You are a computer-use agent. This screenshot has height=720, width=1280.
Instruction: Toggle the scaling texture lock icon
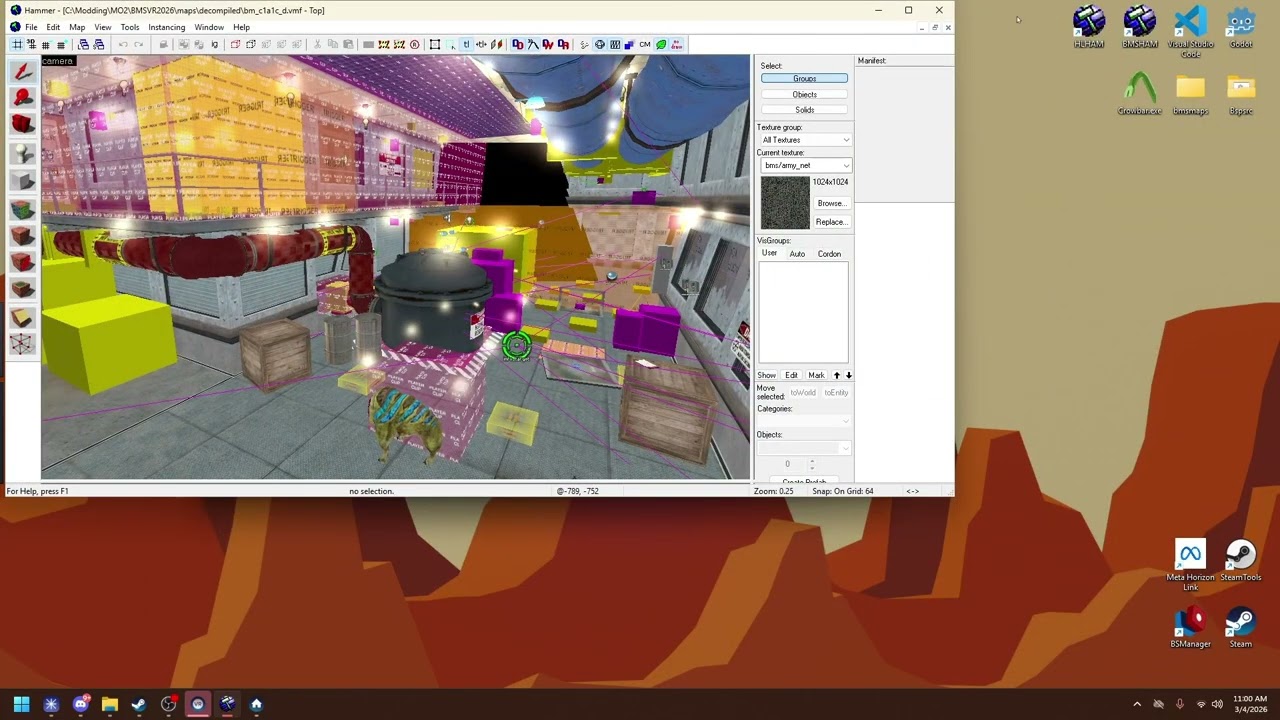tap(481, 44)
